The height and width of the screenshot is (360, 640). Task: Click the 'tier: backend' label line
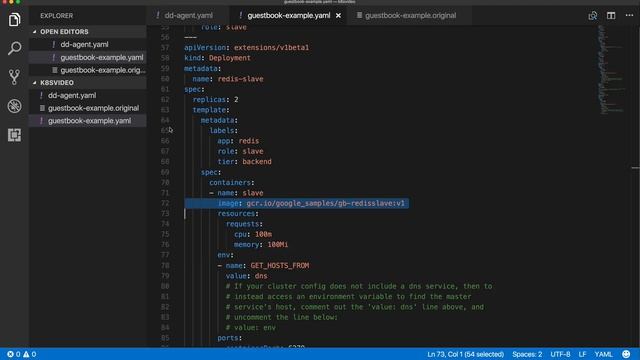click(244, 162)
